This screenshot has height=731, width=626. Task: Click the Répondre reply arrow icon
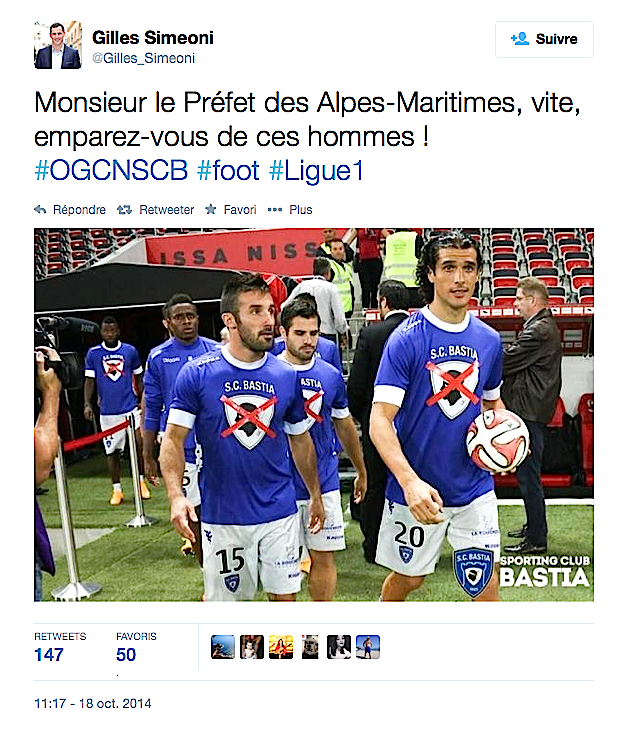41,210
